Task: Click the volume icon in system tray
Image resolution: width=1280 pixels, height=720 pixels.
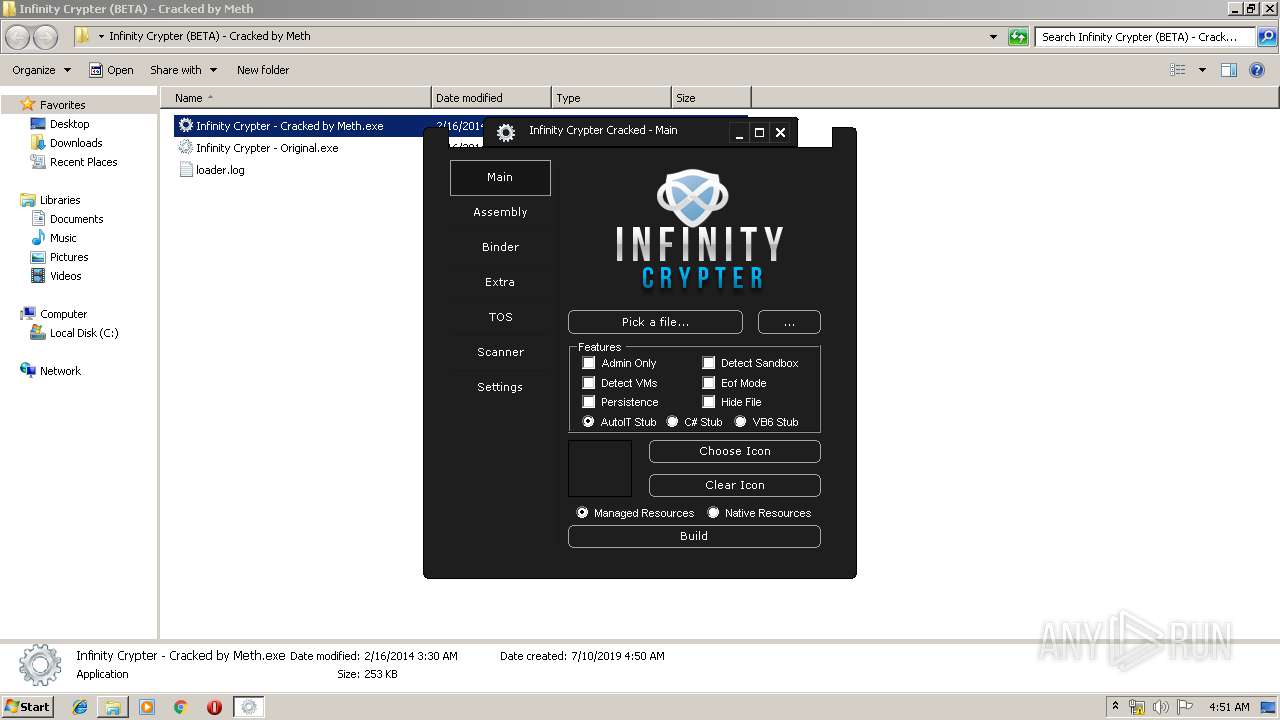Action: click(1160, 707)
